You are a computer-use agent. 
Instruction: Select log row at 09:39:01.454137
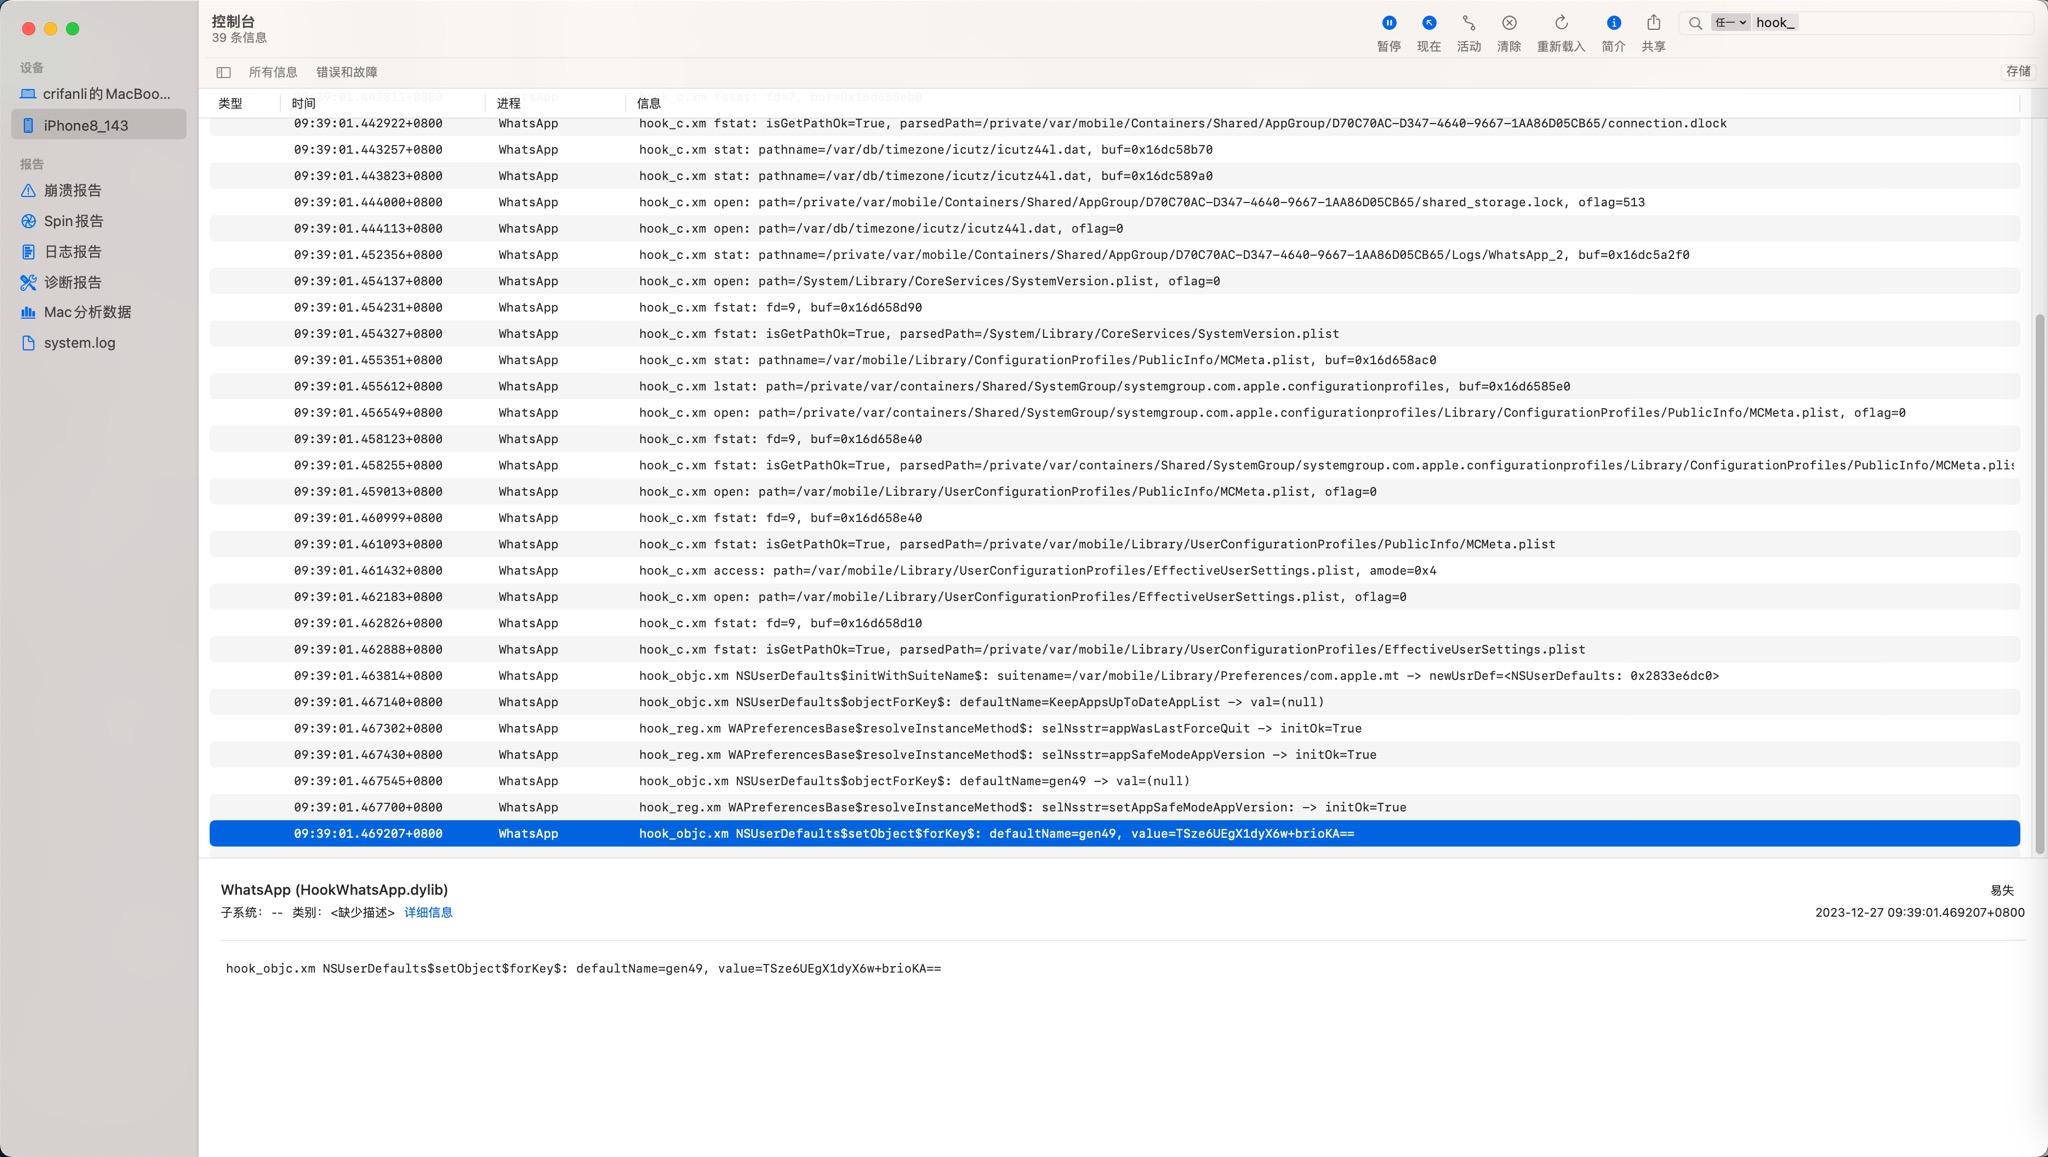coord(1114,281)
